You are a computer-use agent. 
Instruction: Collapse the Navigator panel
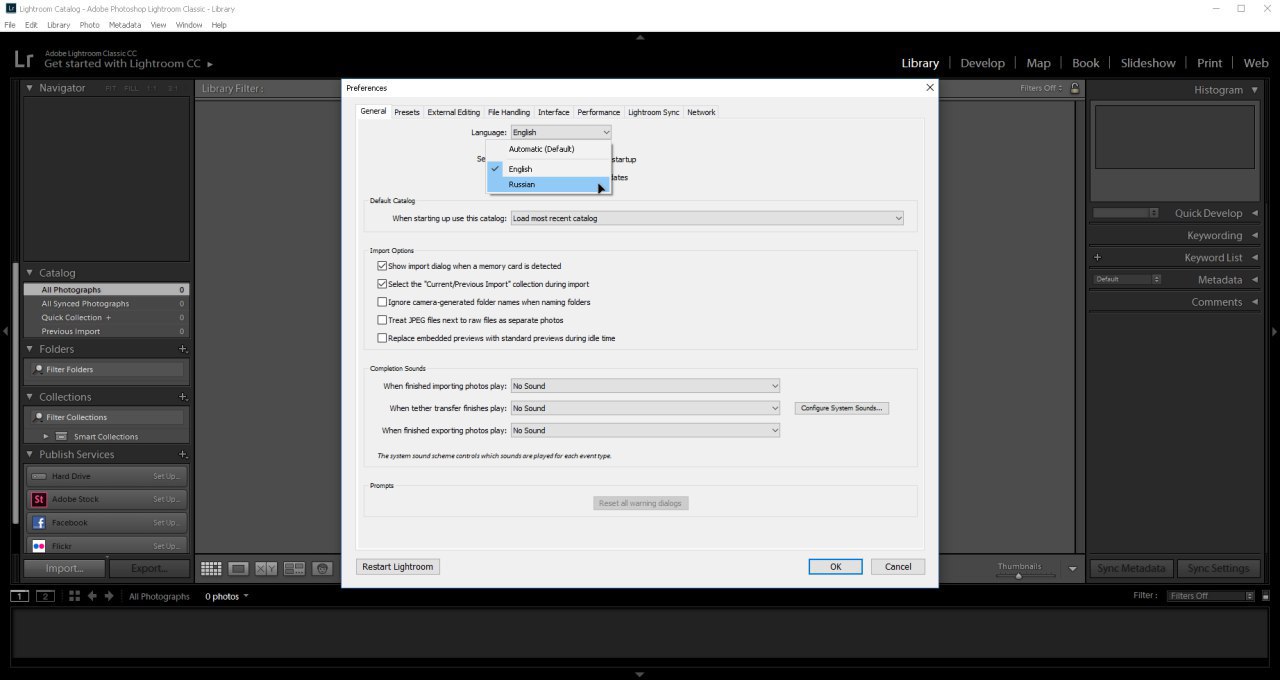(30, 88)
